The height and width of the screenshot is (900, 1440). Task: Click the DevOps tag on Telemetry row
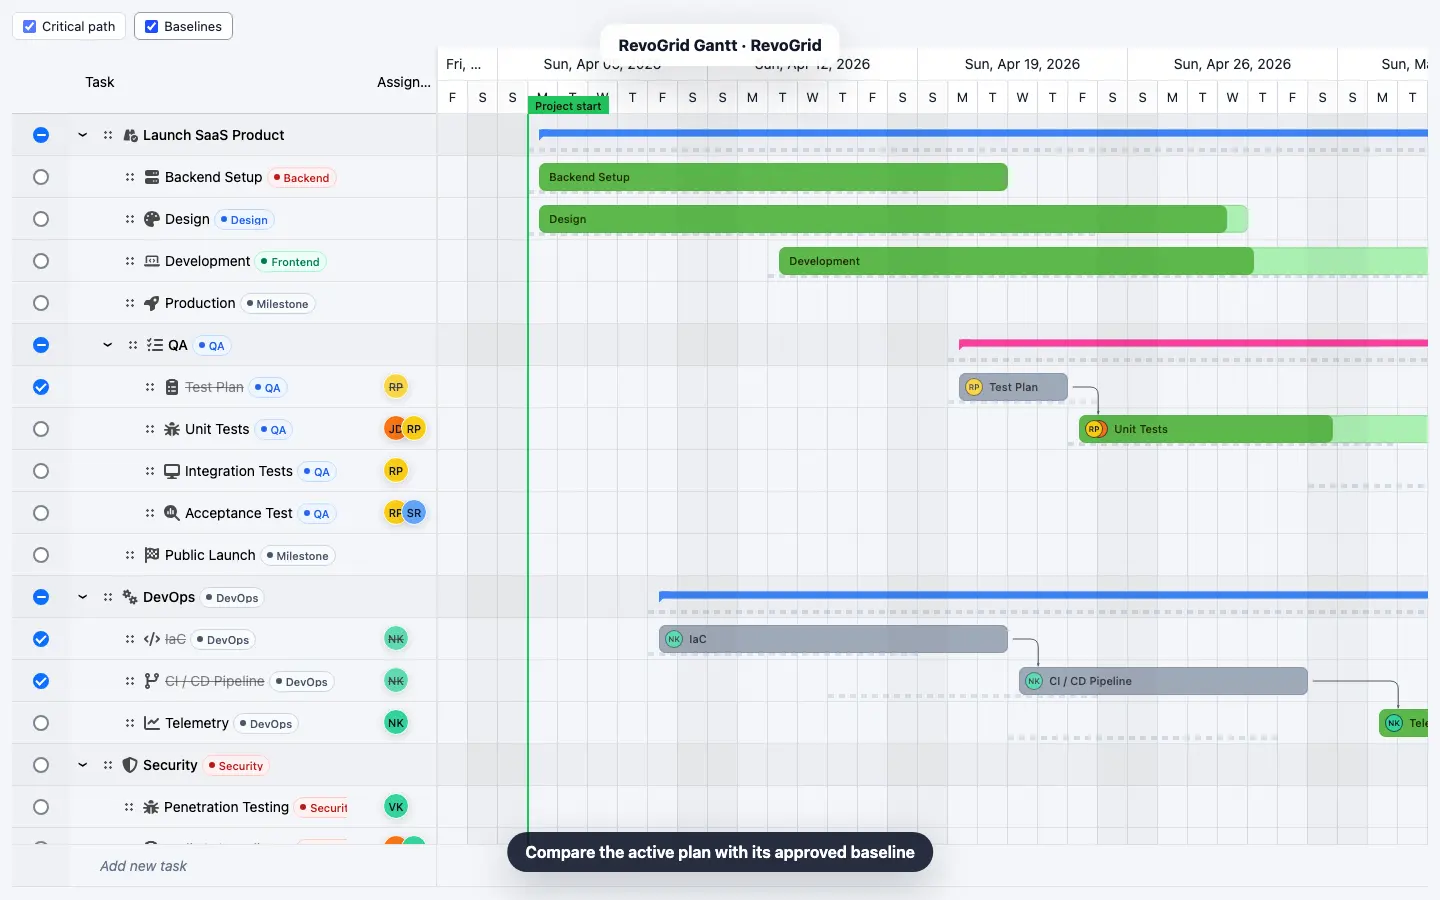click(266, 724)
